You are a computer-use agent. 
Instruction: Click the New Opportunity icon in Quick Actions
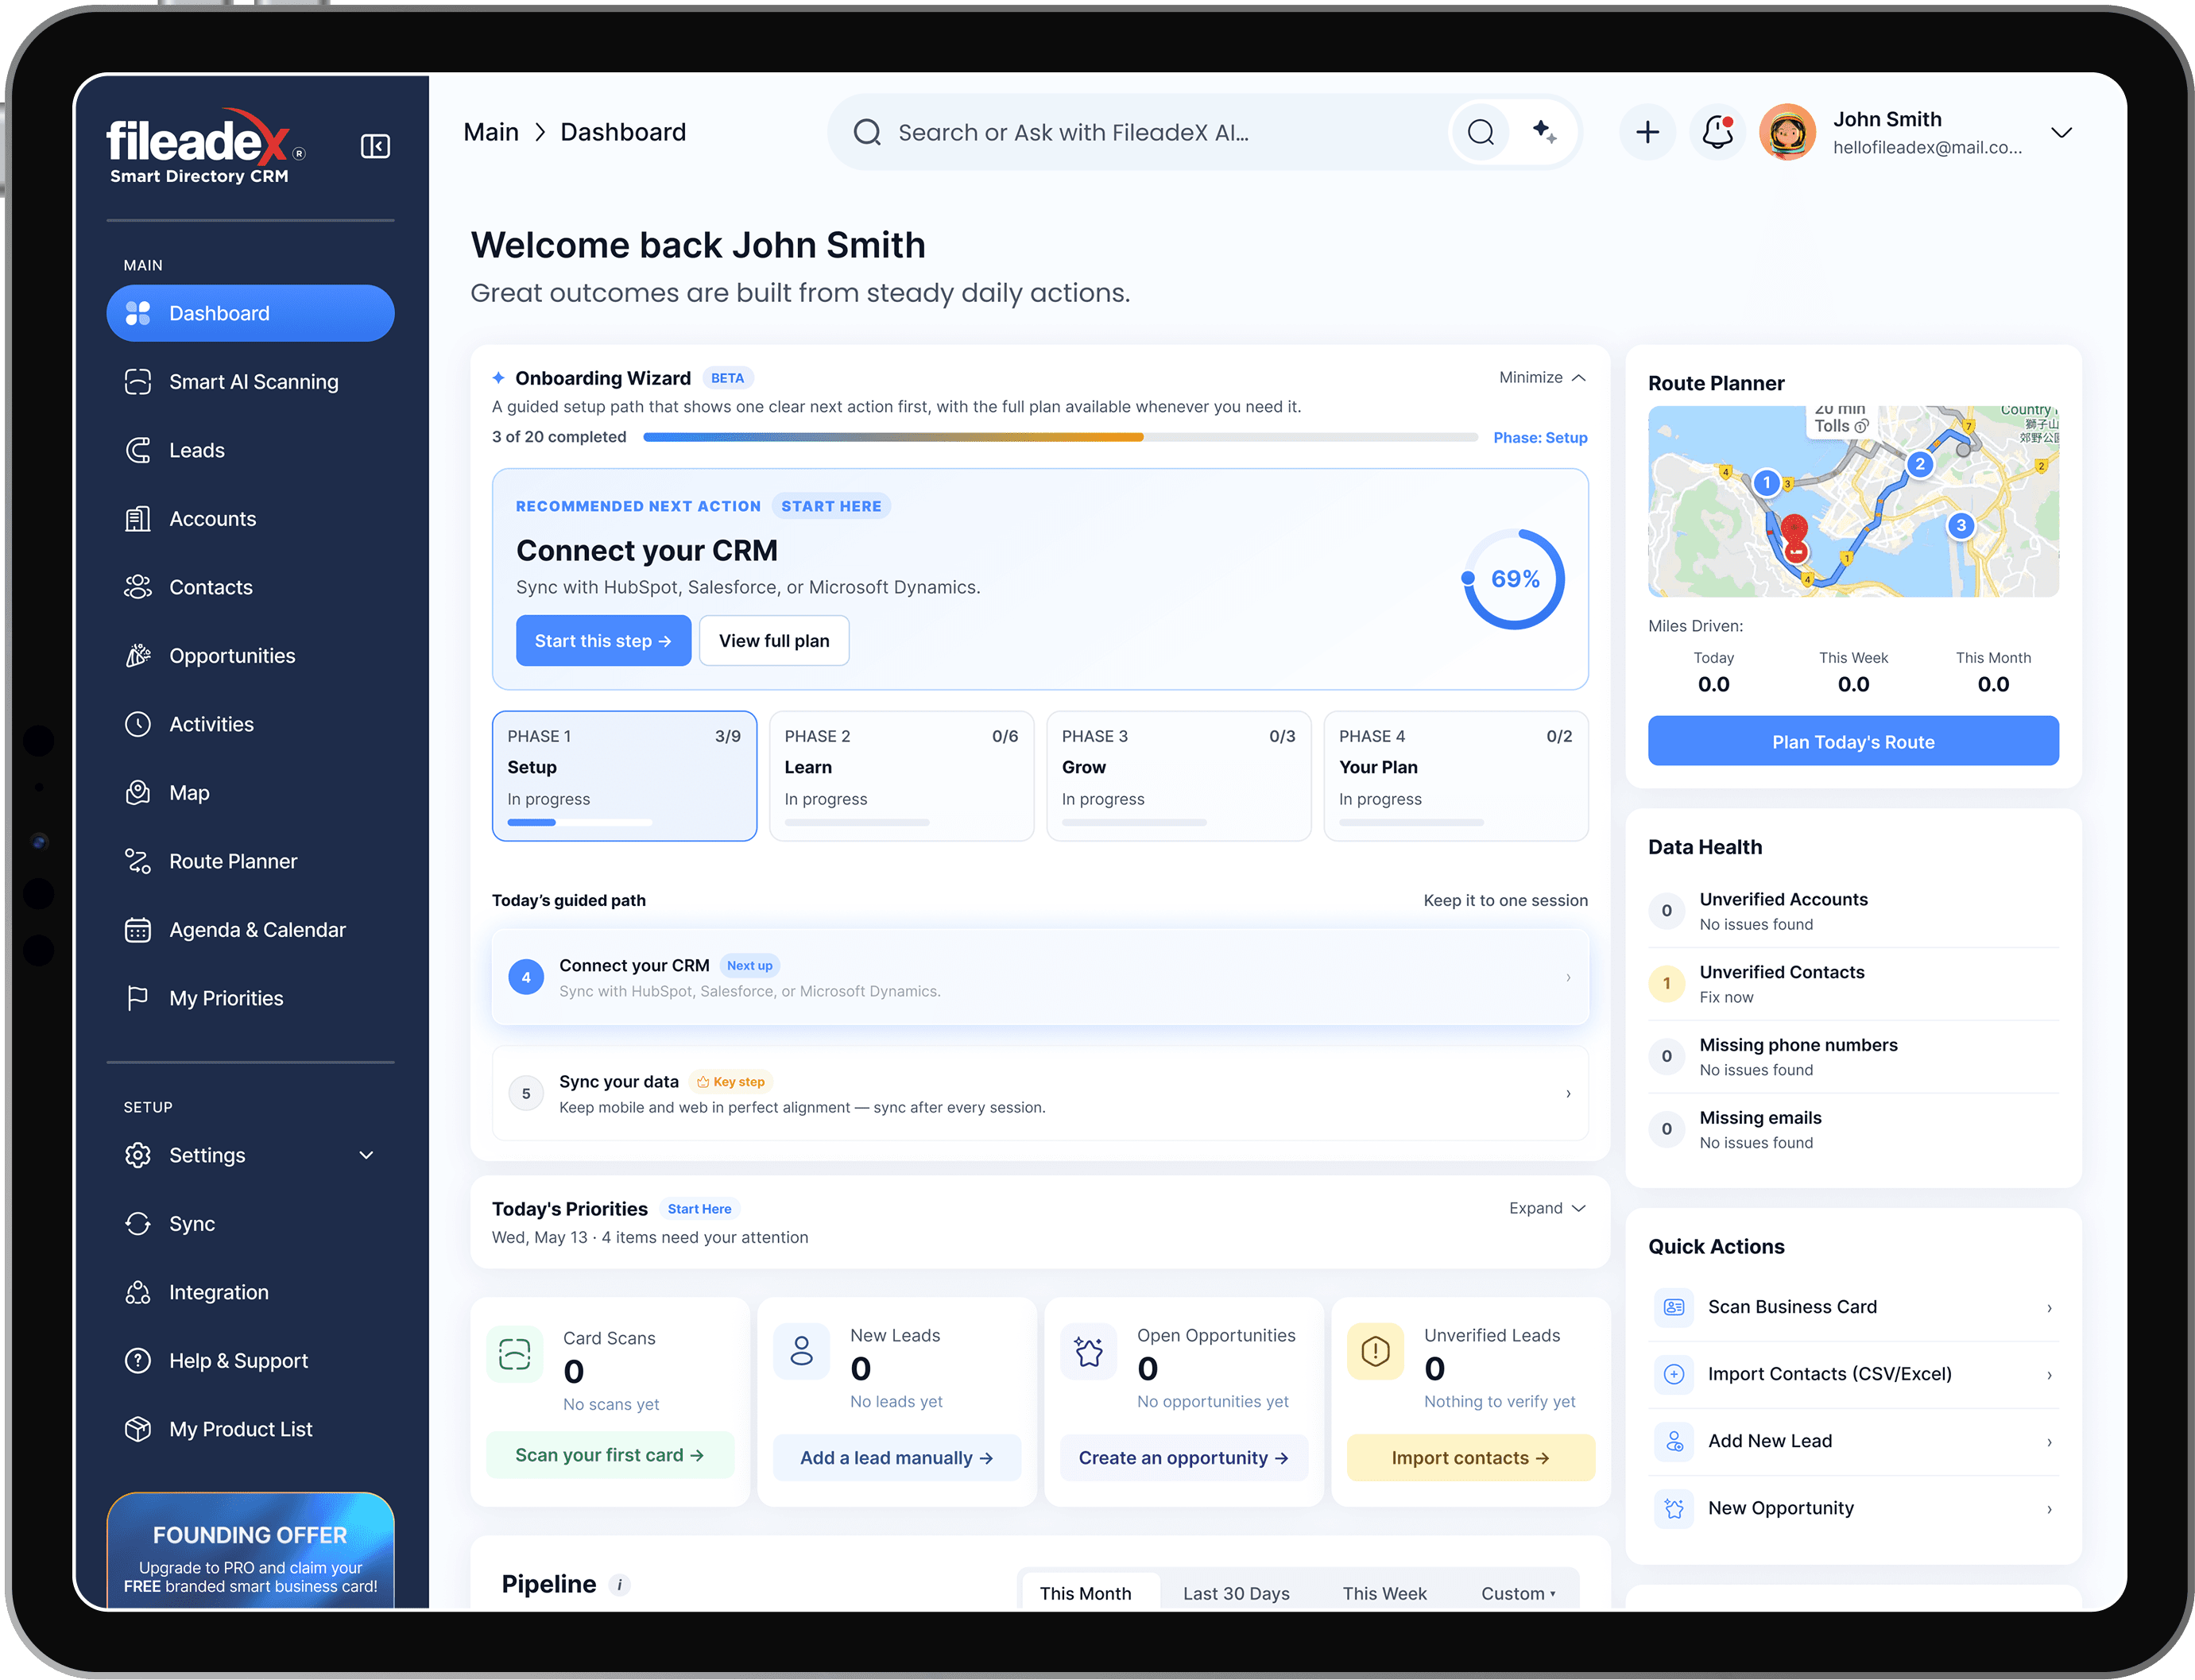(x=1674, y=1508)
